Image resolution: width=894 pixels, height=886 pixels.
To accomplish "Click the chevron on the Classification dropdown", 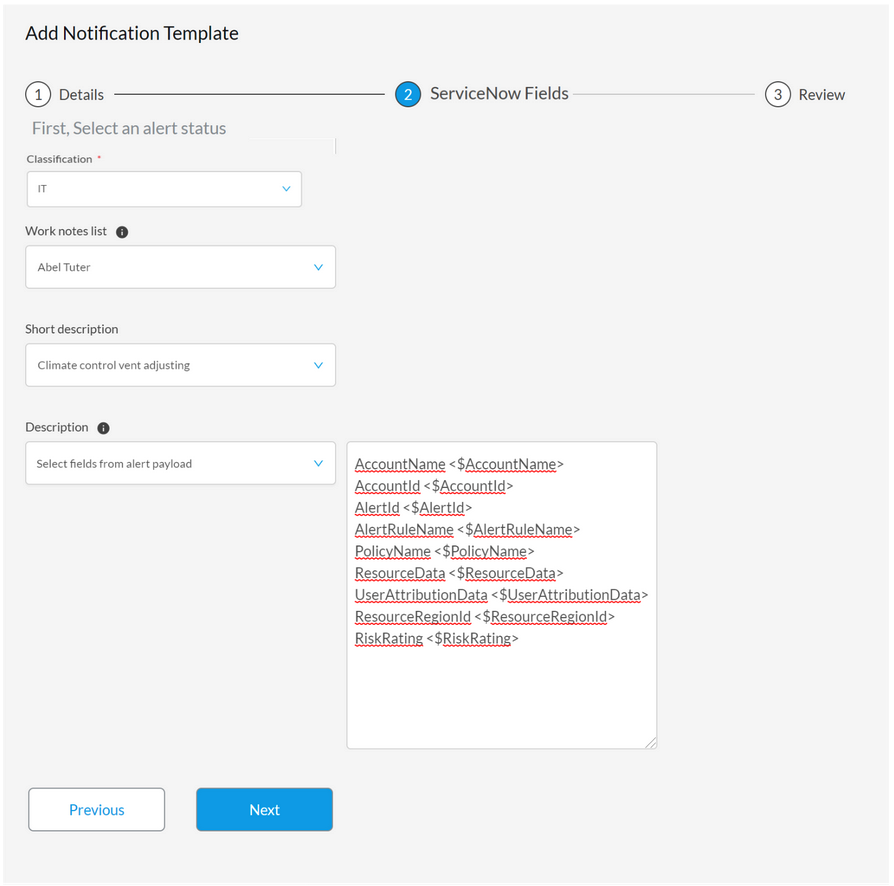I will pos(287,189).
